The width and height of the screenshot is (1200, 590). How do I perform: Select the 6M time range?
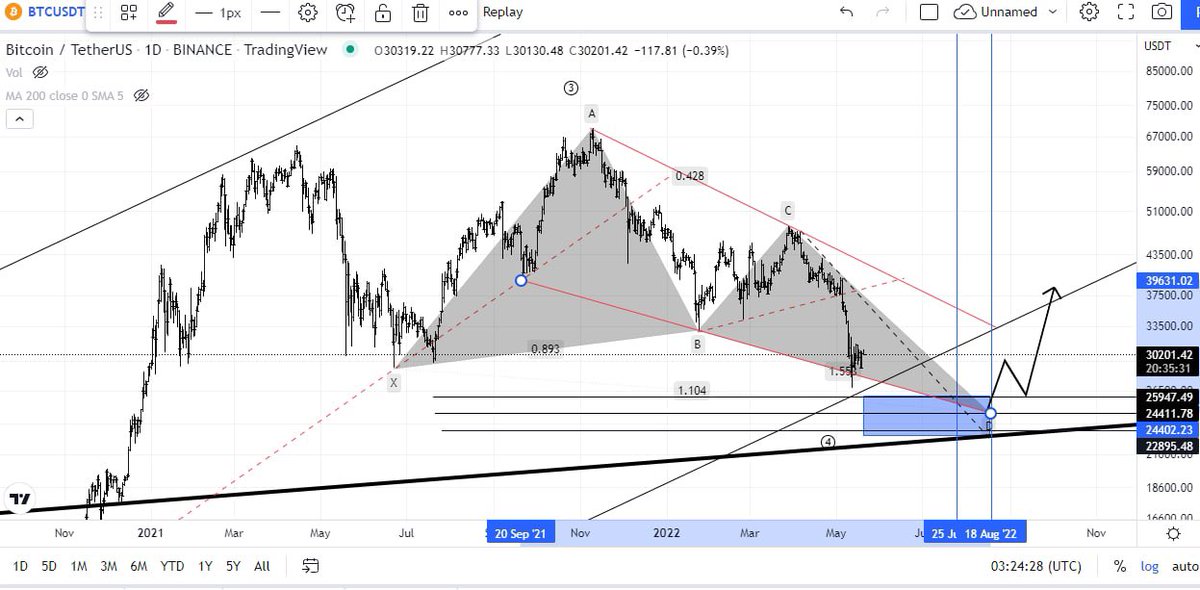click(x=139, y=566)
